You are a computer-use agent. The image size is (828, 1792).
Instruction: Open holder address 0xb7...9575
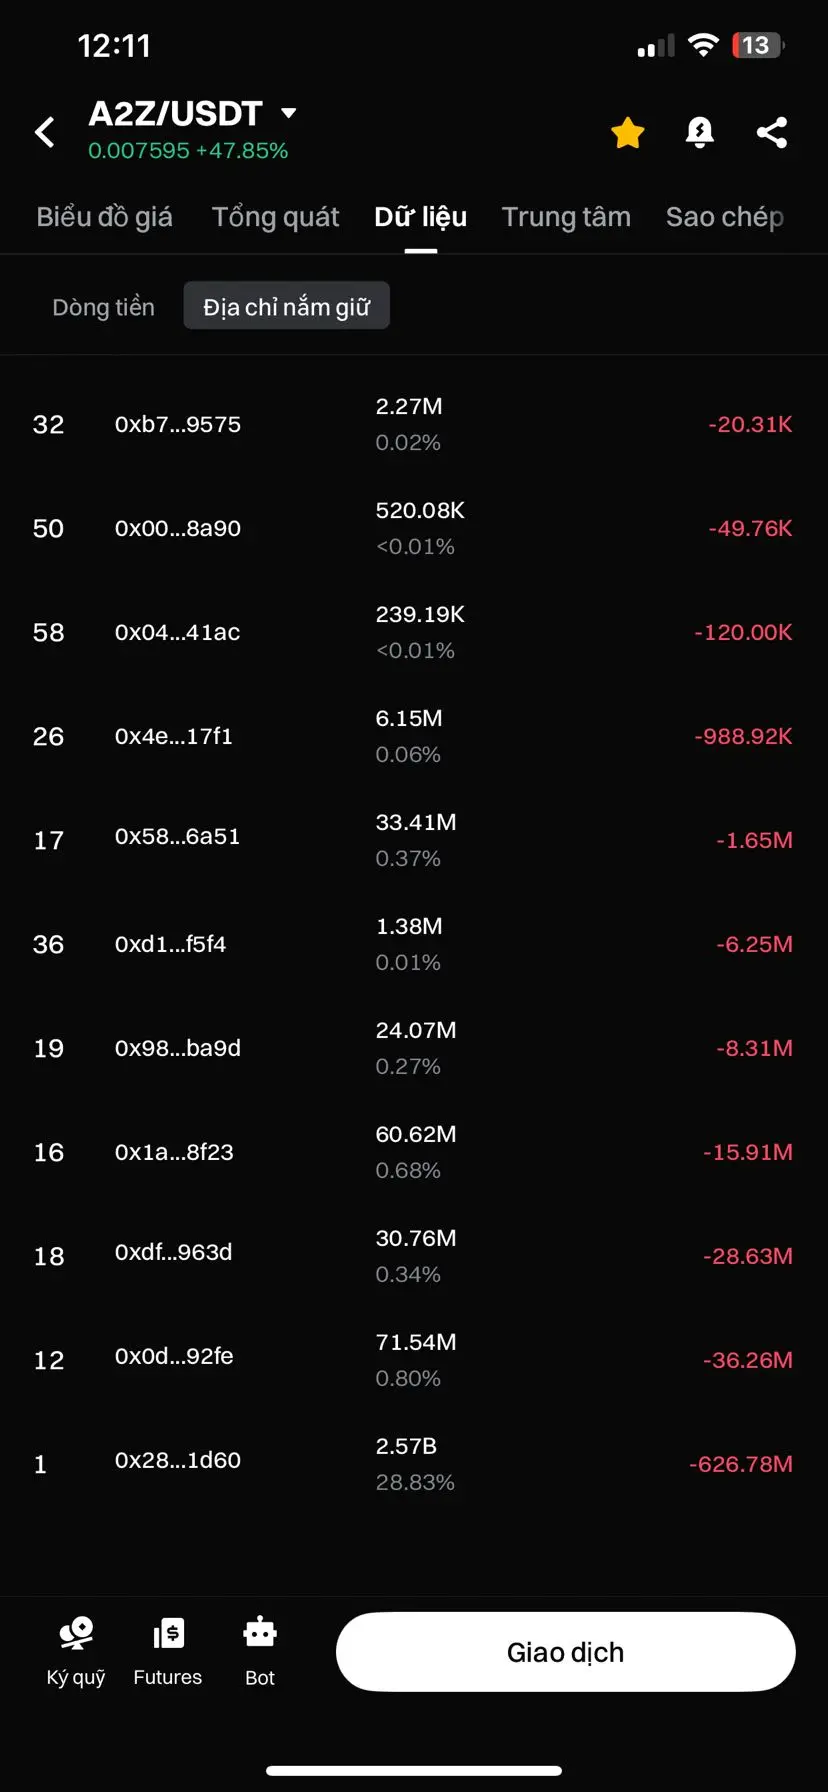[178, 424]
